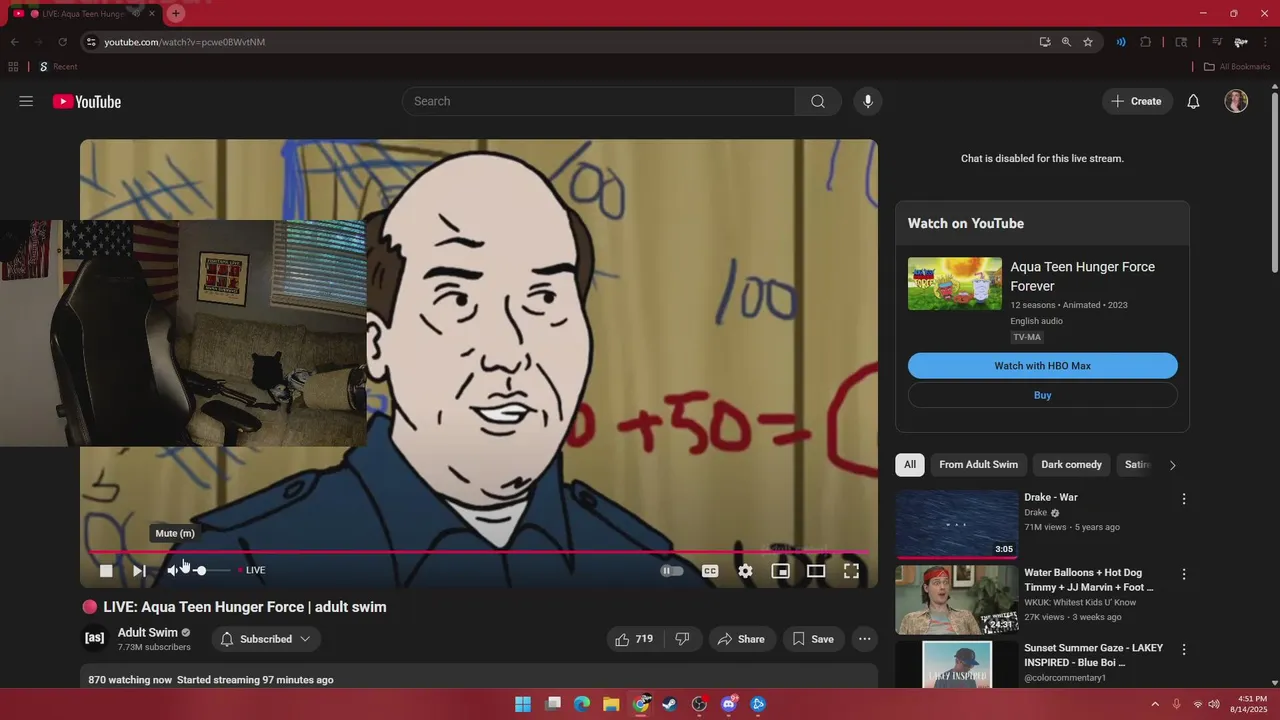Open options for the Water Balloons video

[x=1184, y=575]
